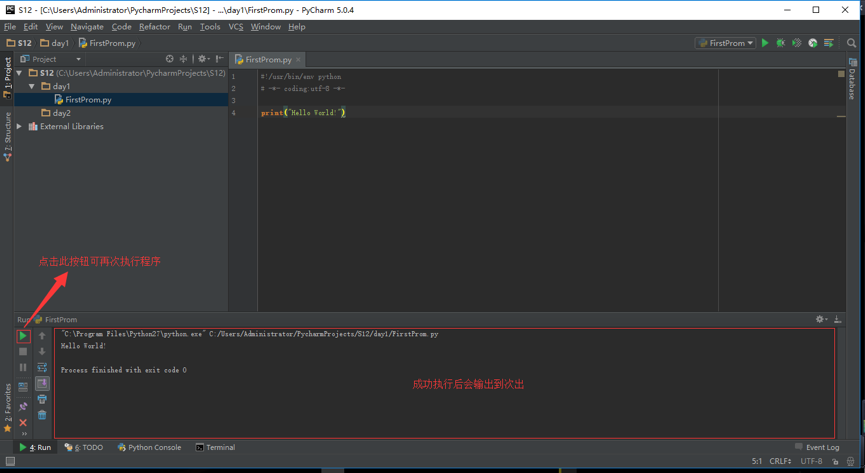865x473 pixels.
Task: Collapse all in Project panel
Action: coord(183,59)
